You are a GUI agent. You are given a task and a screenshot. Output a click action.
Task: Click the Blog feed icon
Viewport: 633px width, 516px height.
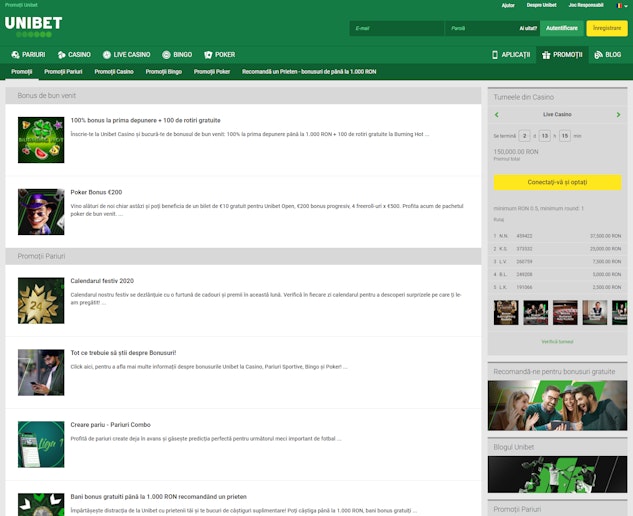(x=598, y=55)
